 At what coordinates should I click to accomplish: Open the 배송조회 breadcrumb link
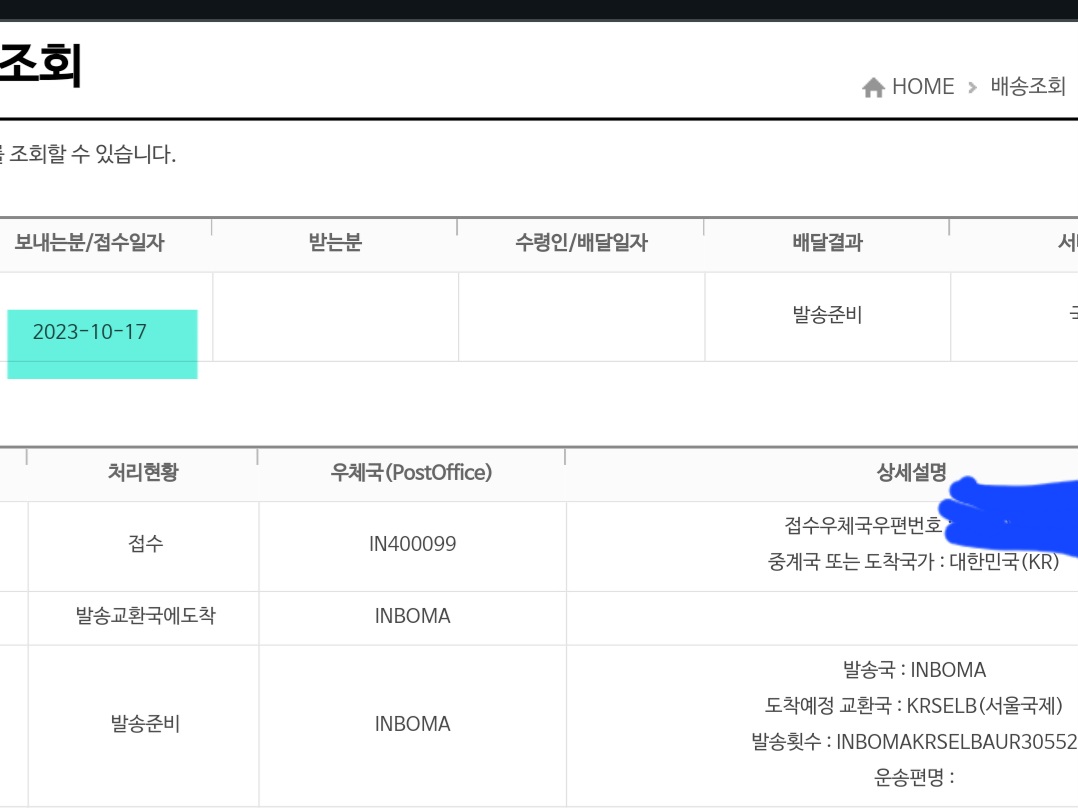tap(1028, 87)
